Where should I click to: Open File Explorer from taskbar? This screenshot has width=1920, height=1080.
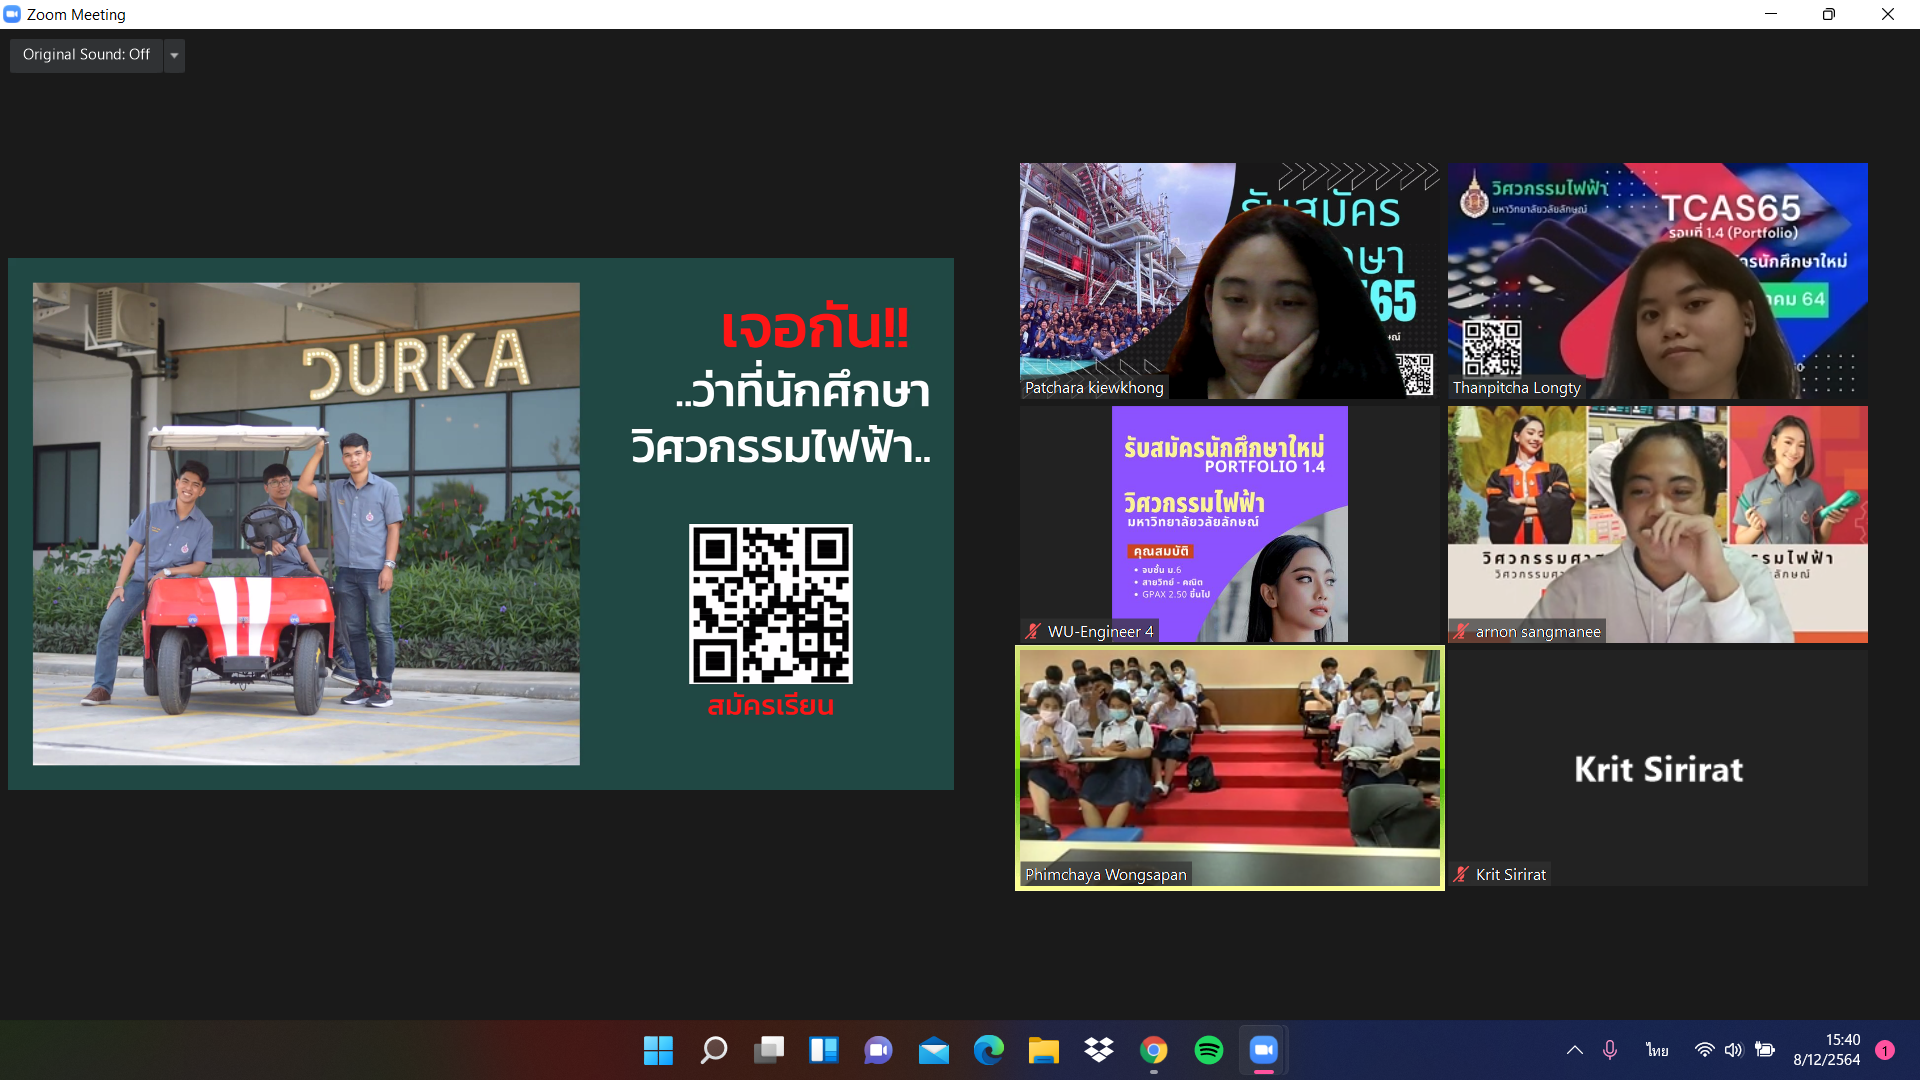coord(1043,1050)
